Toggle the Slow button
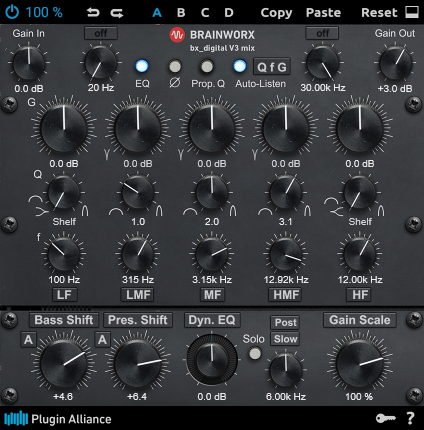 click(x=285, y=339)
